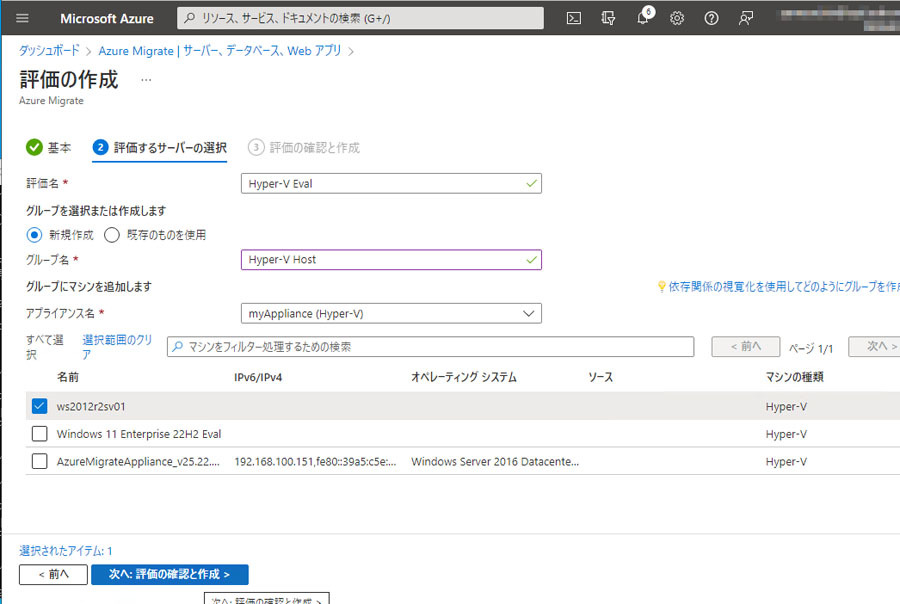This screenshot has height=604, width=900.
Task: Select the 既存のものを使用 radio option
Action: point(112,235)
